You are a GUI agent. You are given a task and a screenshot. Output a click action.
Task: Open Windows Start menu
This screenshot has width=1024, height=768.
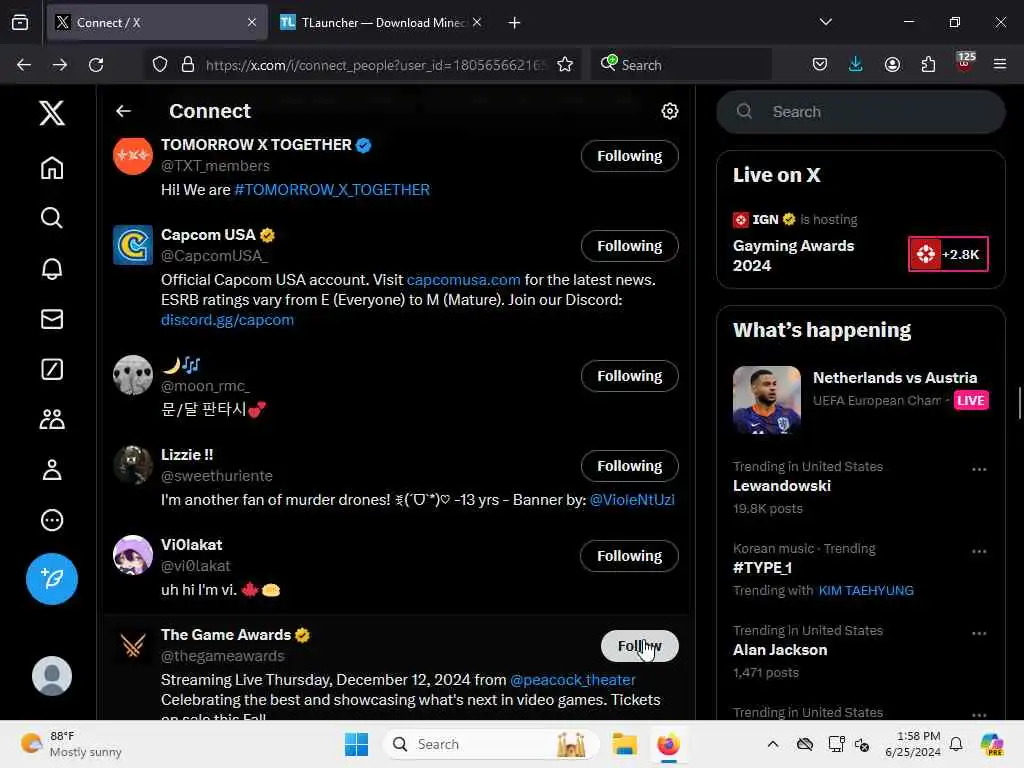[x=356, y=744]
